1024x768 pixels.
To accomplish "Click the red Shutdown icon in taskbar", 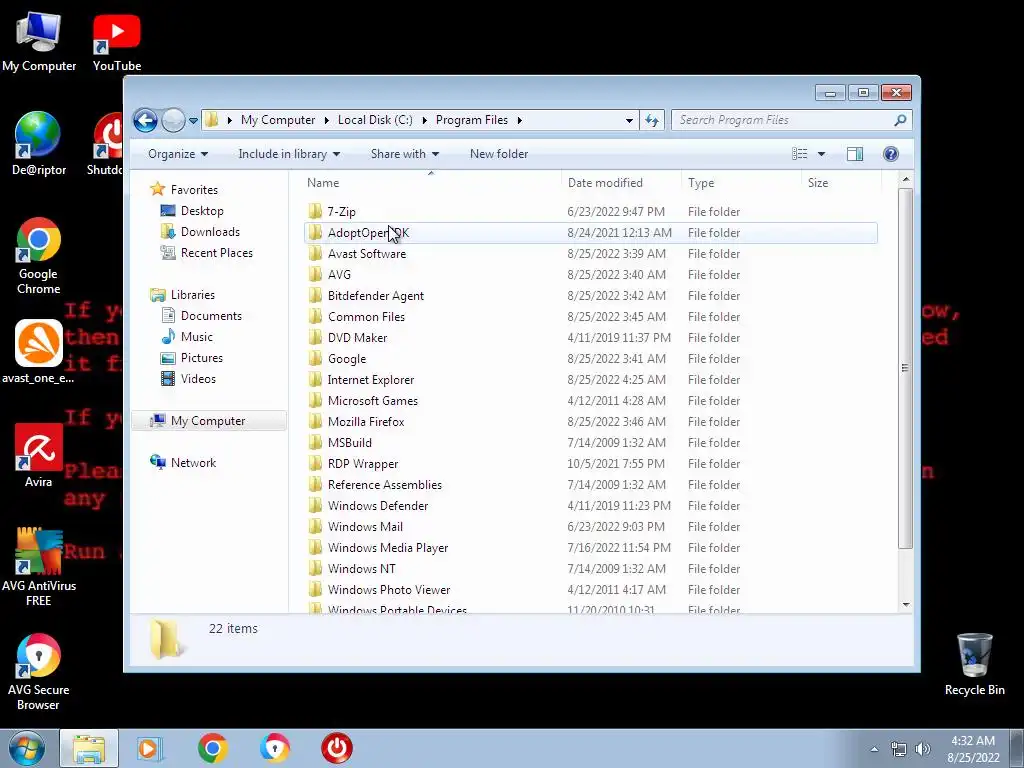I will (337, 748).
